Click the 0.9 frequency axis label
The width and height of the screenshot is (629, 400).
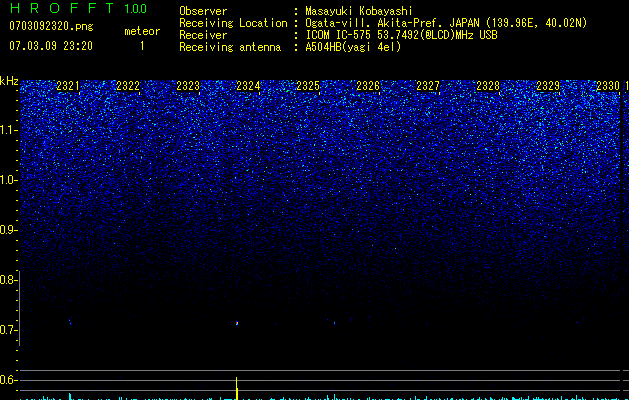click(x=8, y=230)
